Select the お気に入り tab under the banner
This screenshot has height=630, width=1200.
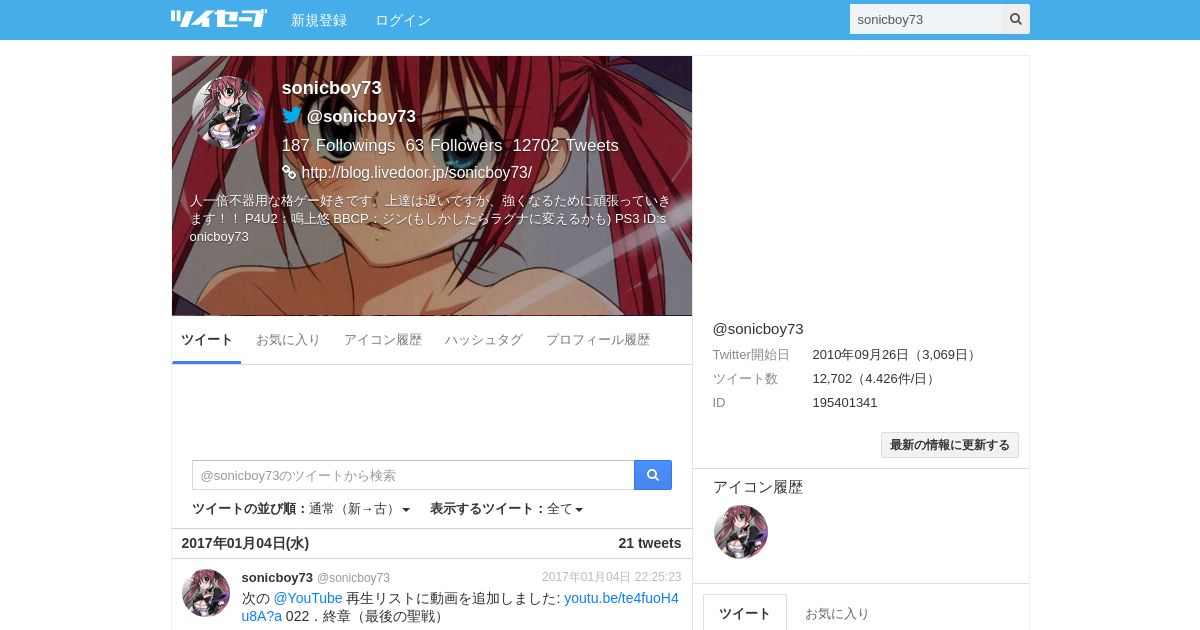point(288,340)
